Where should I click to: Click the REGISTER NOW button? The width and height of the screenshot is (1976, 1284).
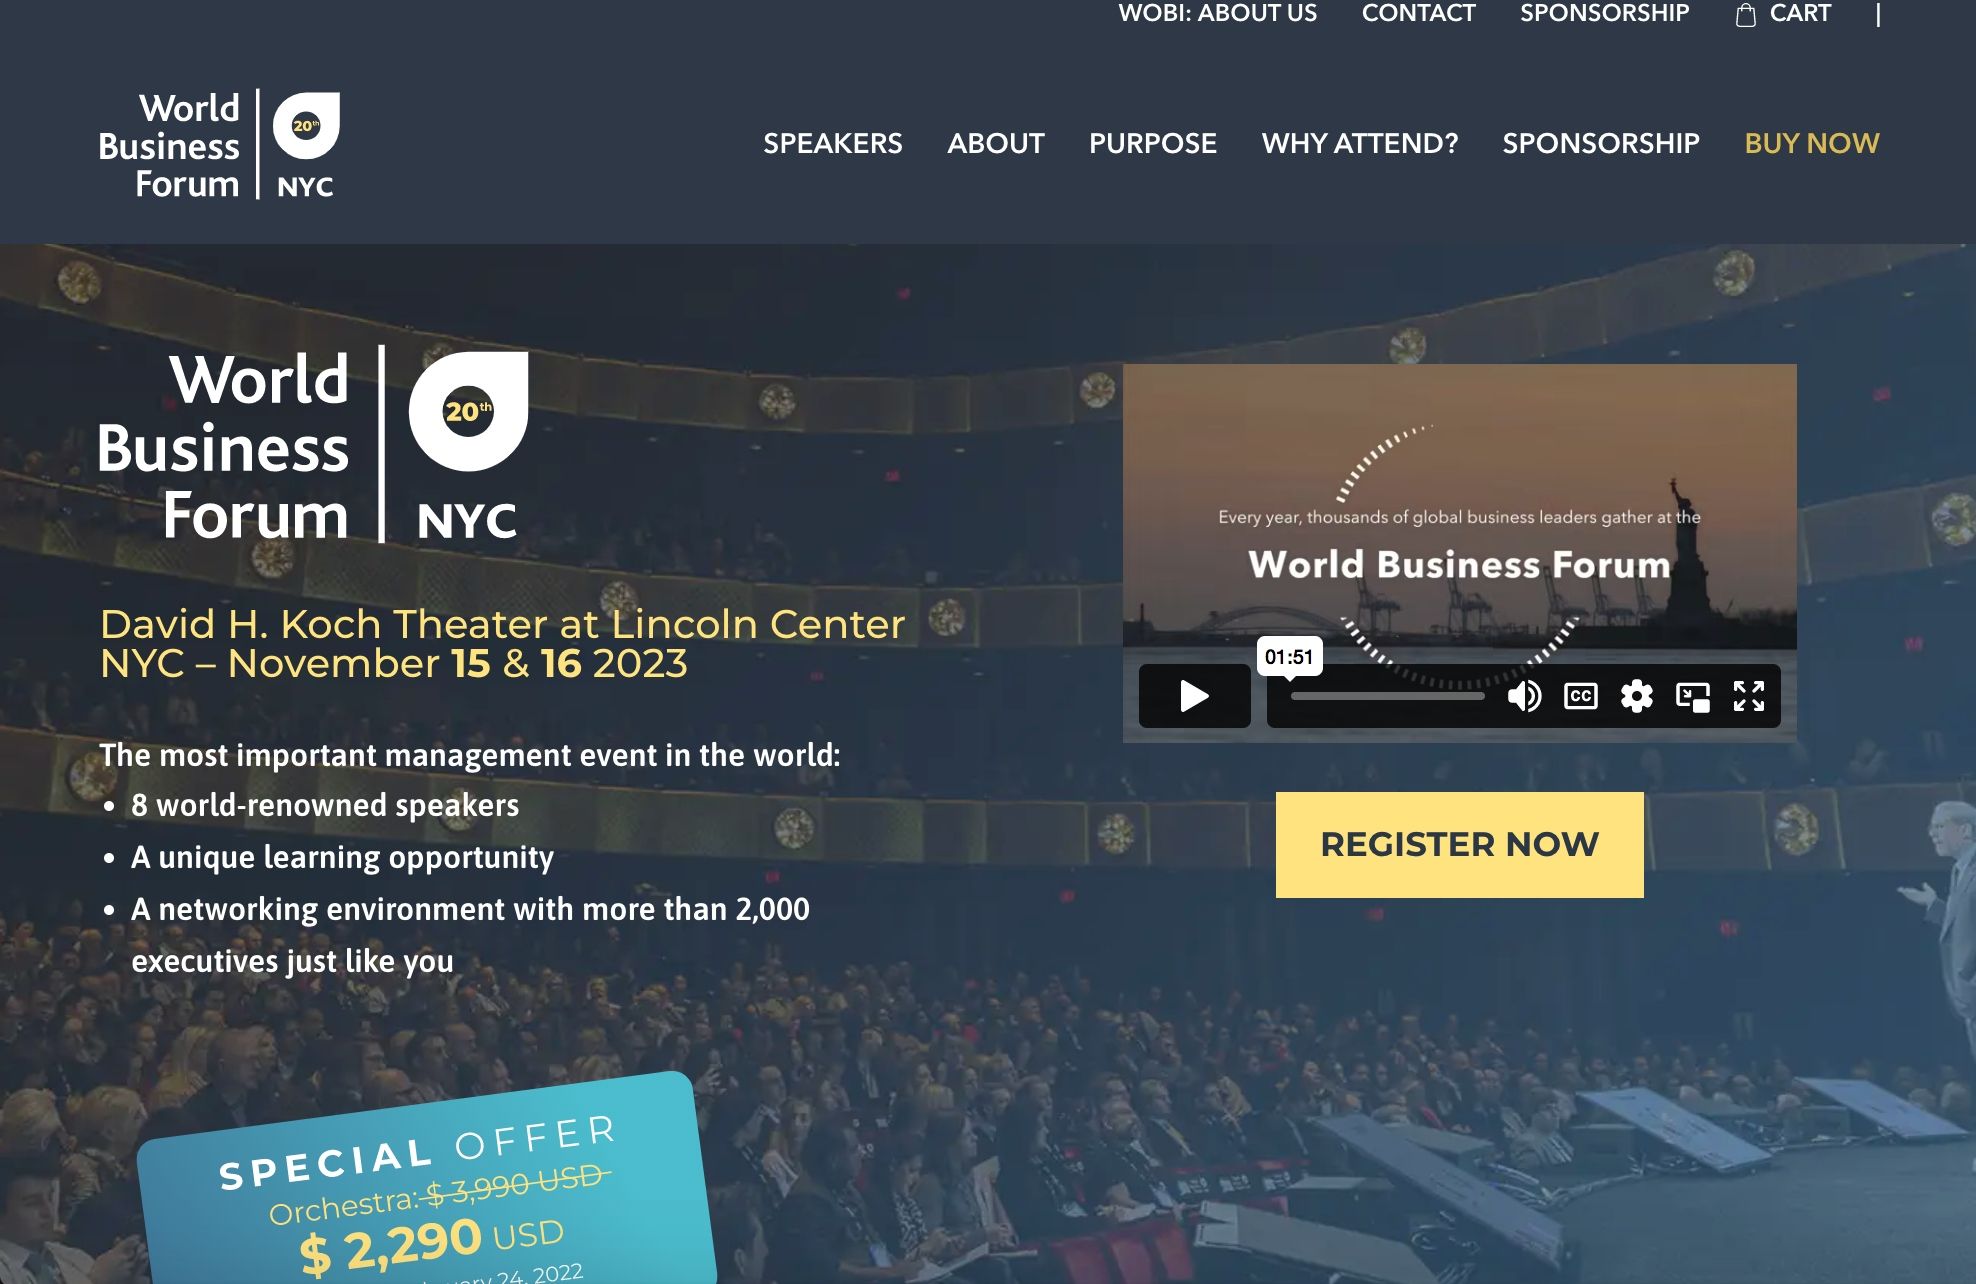(1459, 845)
